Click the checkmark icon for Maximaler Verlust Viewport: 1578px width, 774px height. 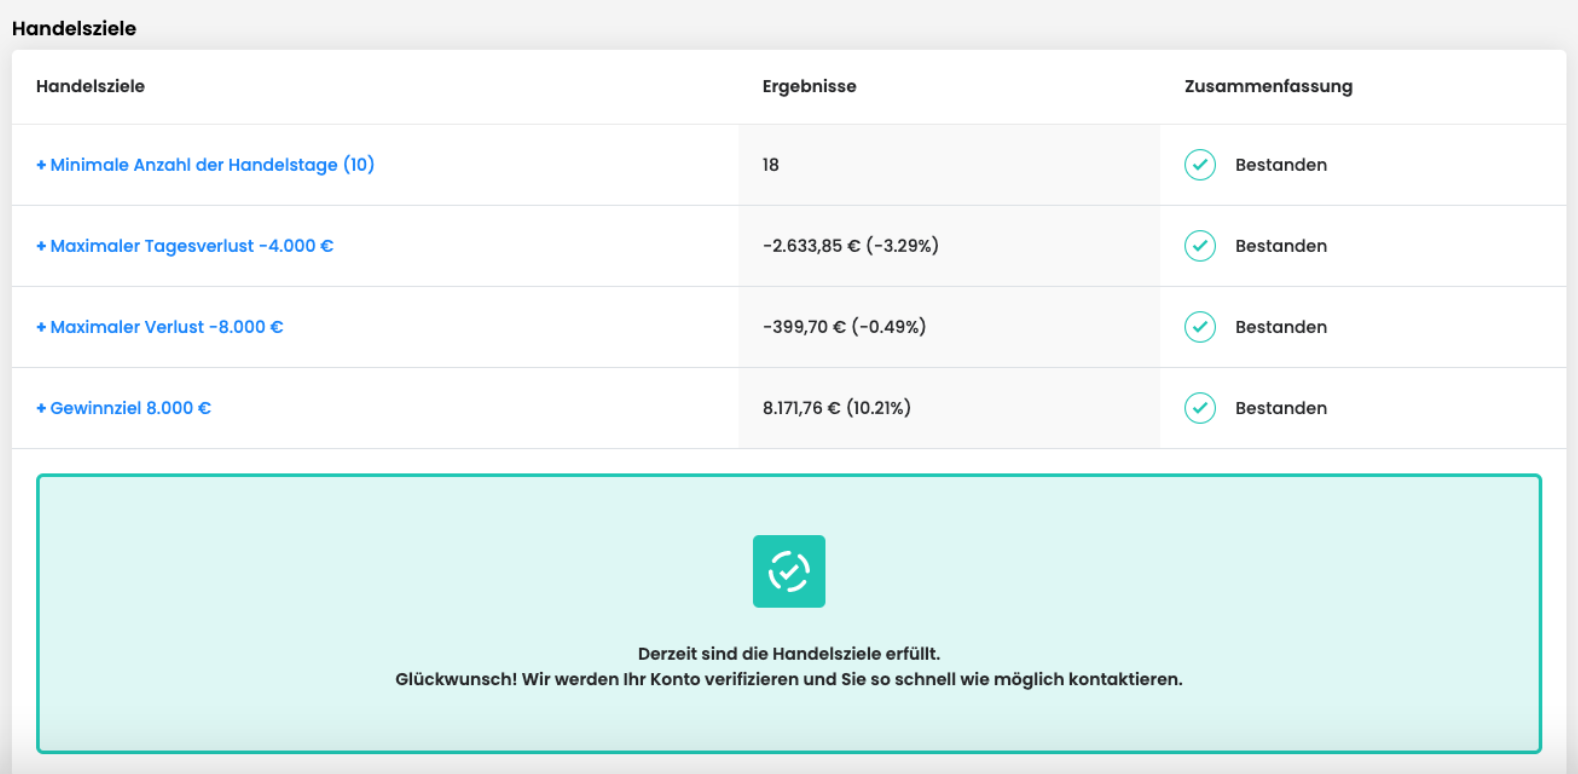click(1199, 326)
